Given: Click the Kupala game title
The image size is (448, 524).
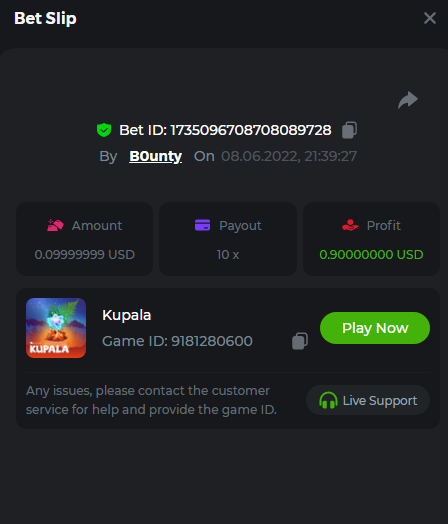Looking at the screenshot, I should (127, 315).
